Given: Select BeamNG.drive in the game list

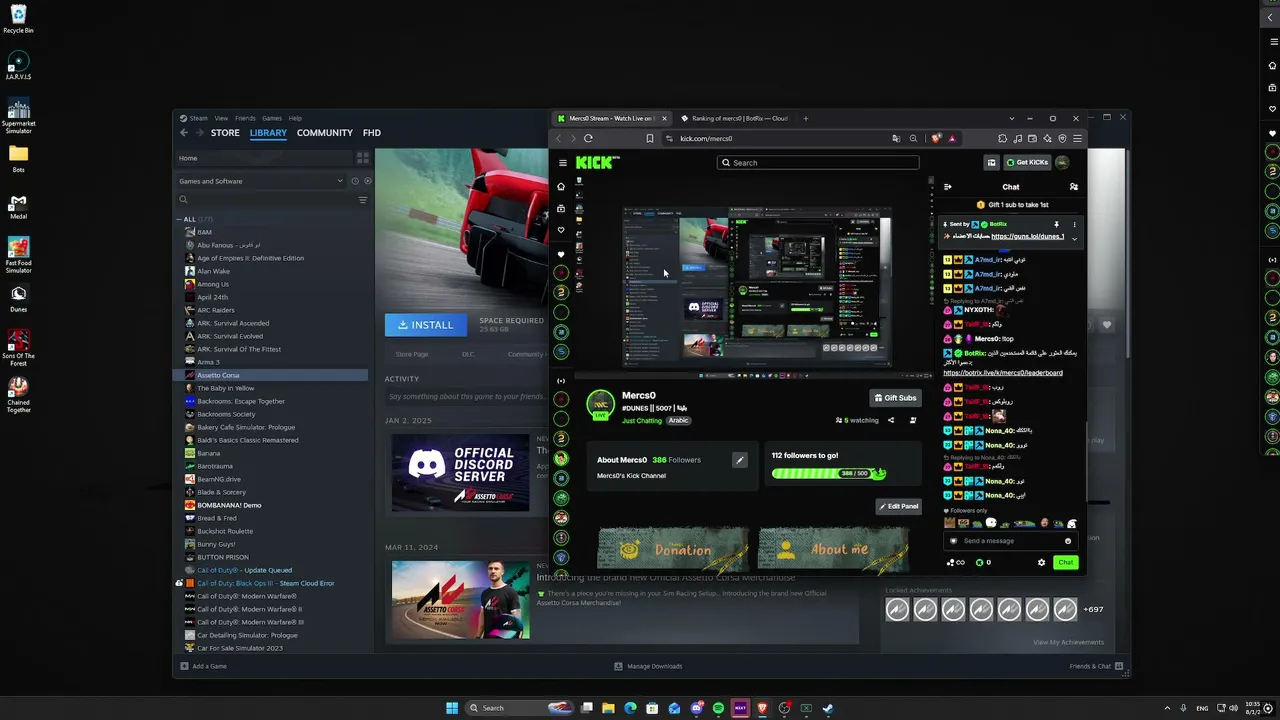Looking at the screenshot, I should coord(219,479).
